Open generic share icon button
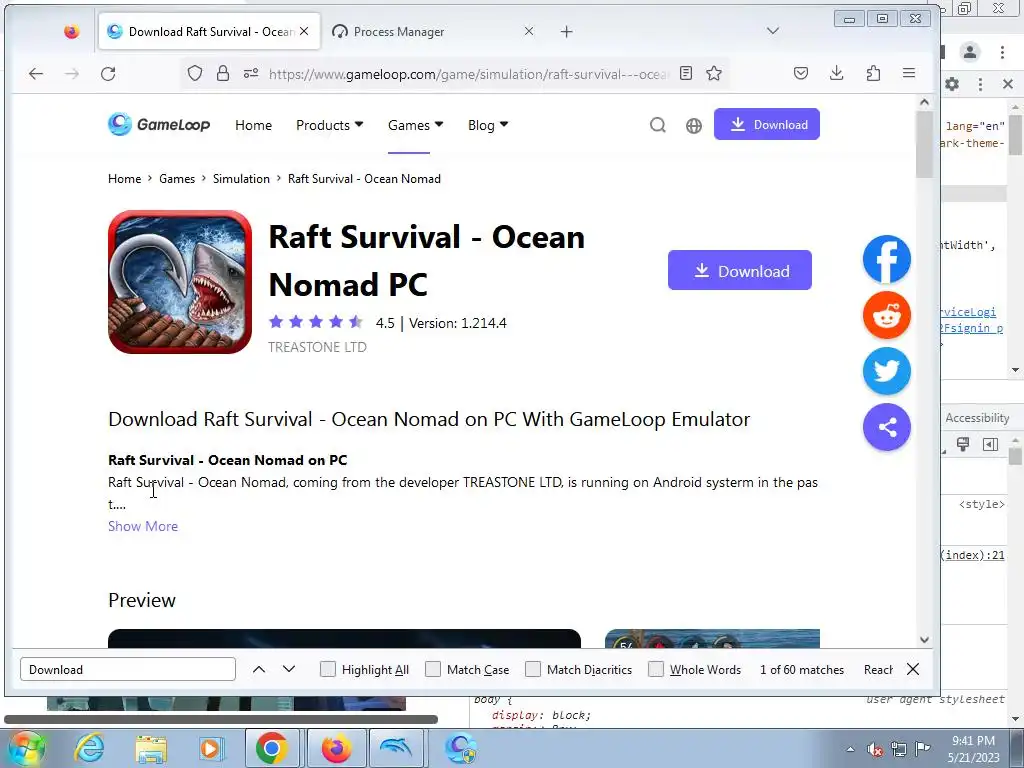This screenshot has height=768, width=1024. coord(886,428)
